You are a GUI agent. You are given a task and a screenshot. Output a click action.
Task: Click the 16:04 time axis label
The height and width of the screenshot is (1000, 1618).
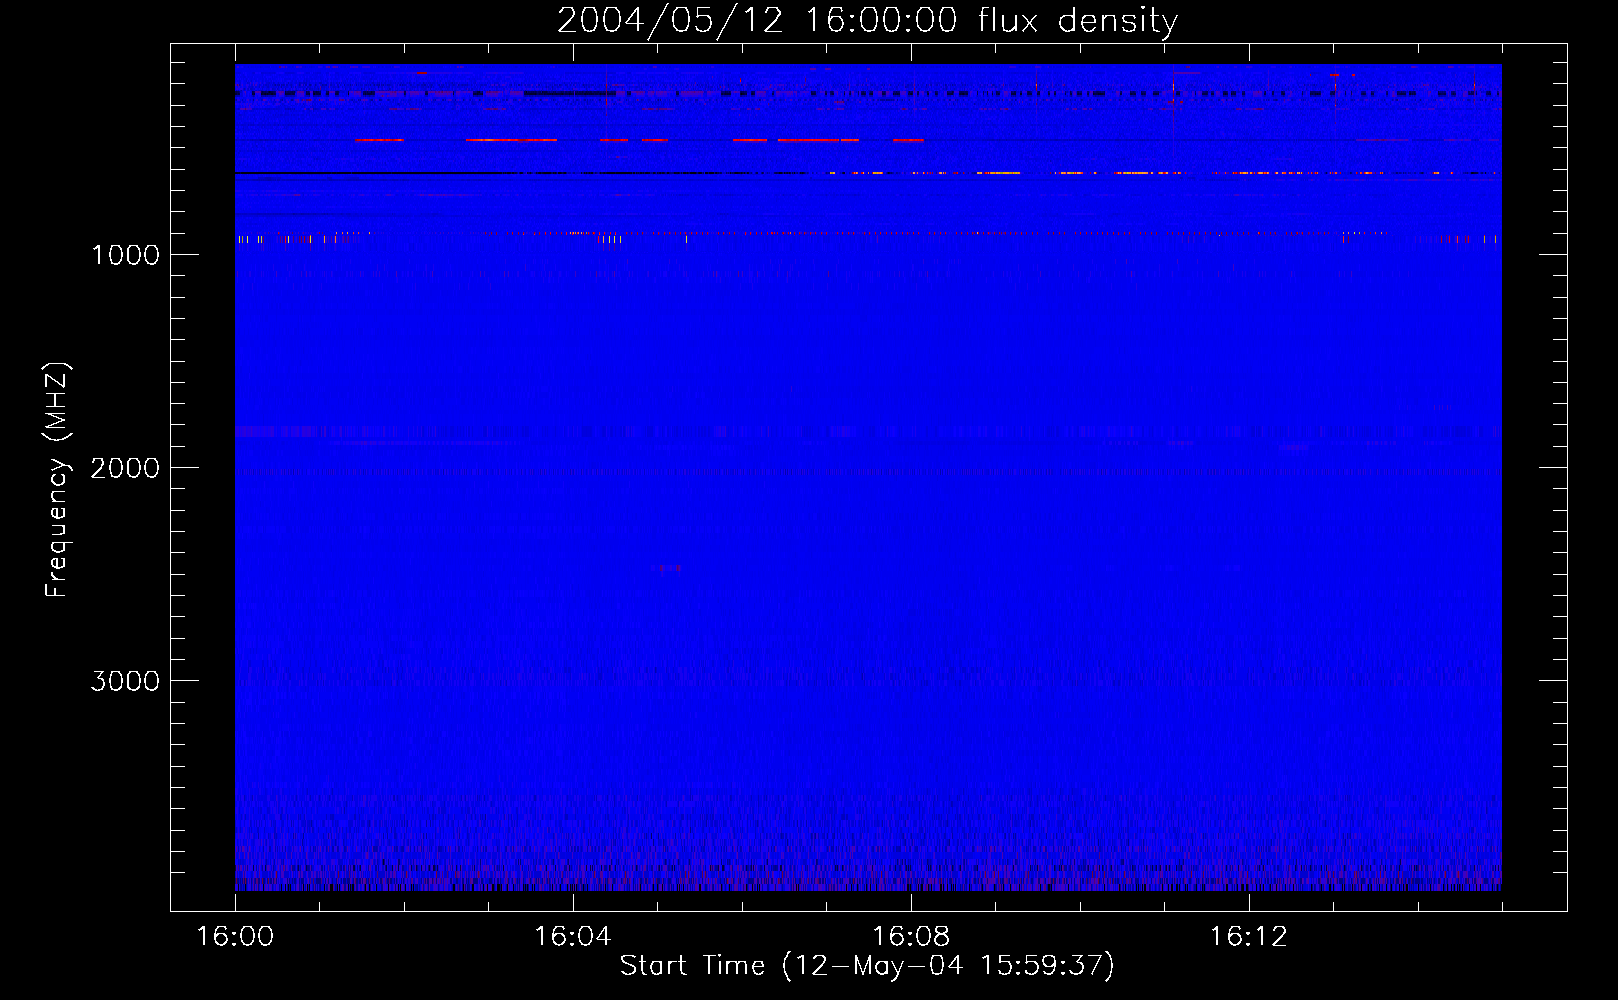pyautogui.click(x=572, y=937)
